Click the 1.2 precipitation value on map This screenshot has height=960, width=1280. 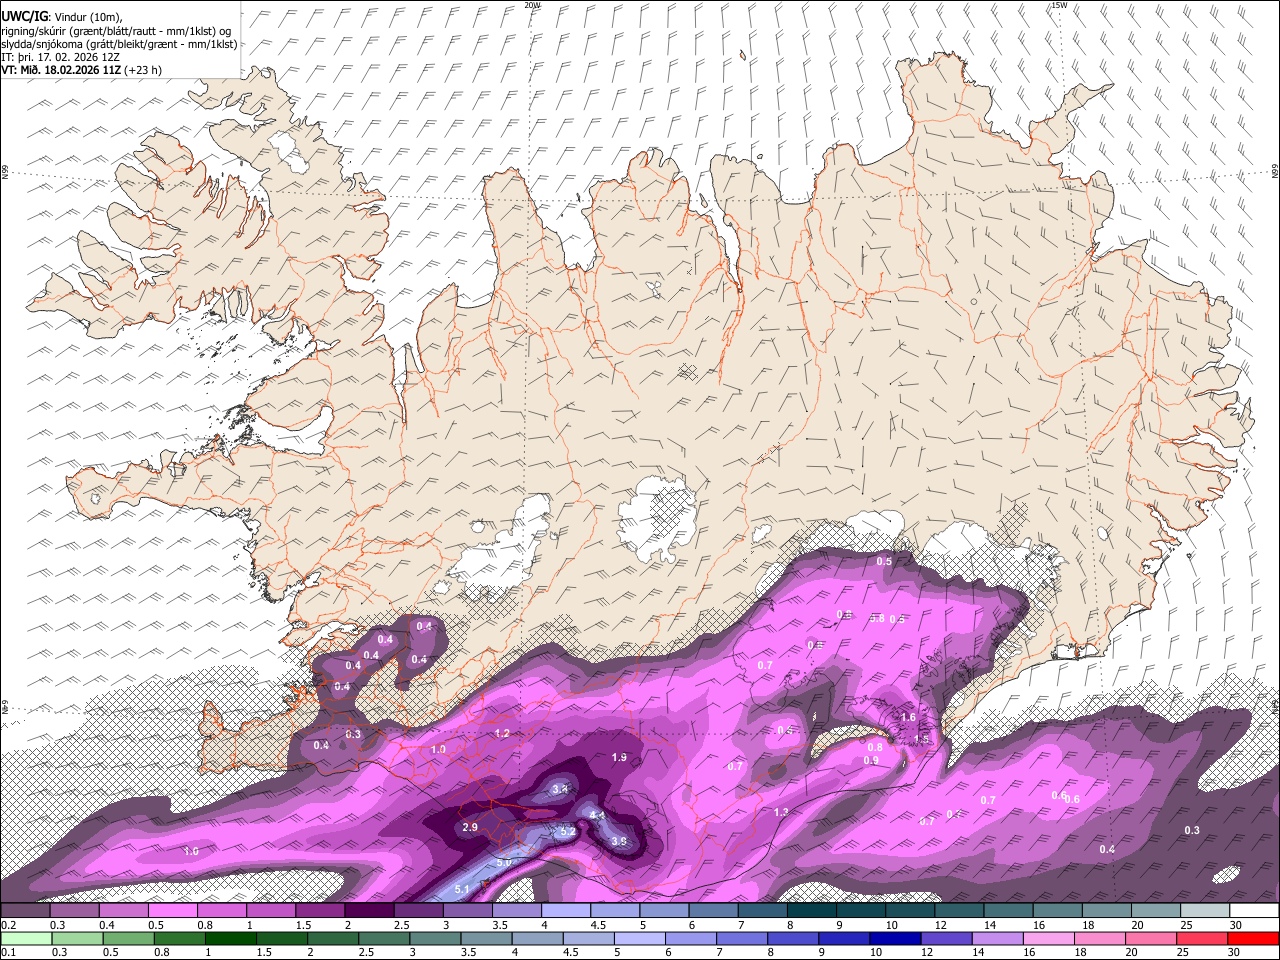coord(502,734)
